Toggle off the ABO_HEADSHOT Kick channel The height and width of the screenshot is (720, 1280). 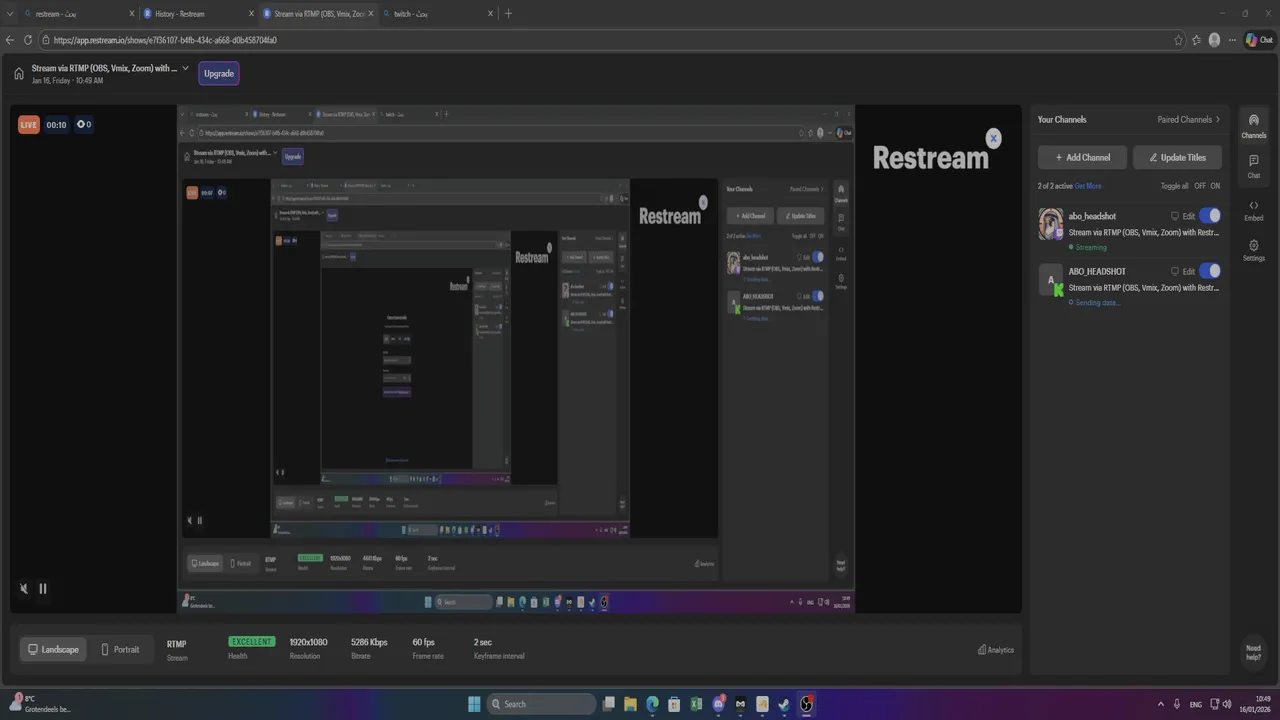(x=1210, y=271)
